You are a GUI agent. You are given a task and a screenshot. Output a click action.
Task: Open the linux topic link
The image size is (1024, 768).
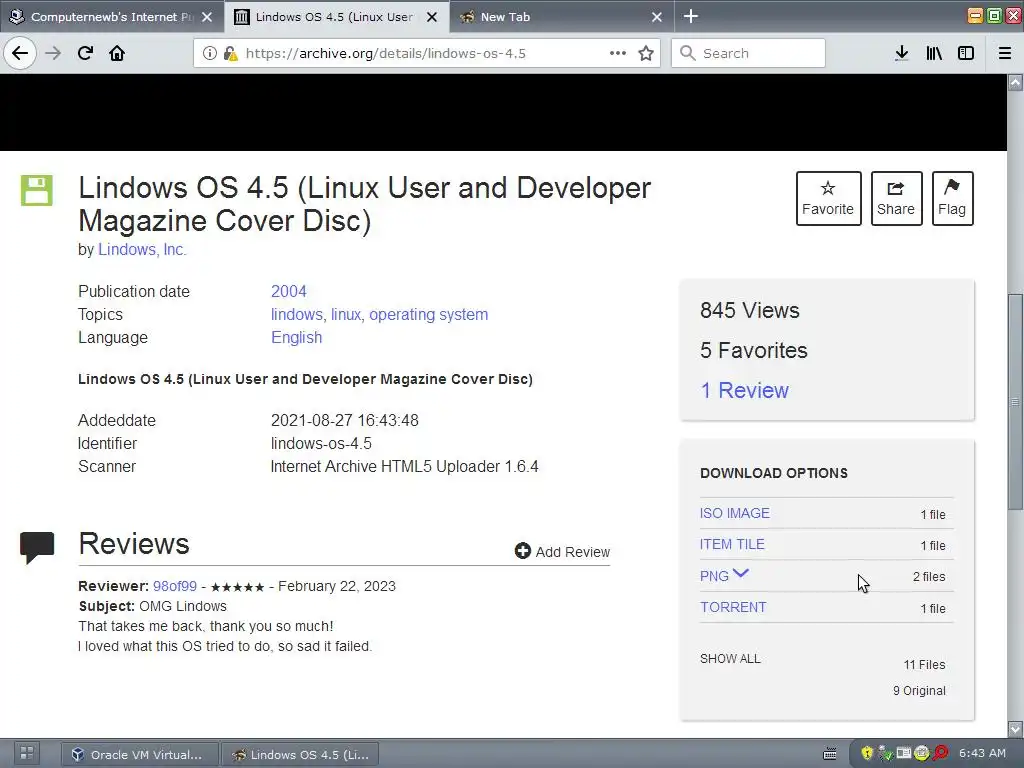[x=347, y=314]
